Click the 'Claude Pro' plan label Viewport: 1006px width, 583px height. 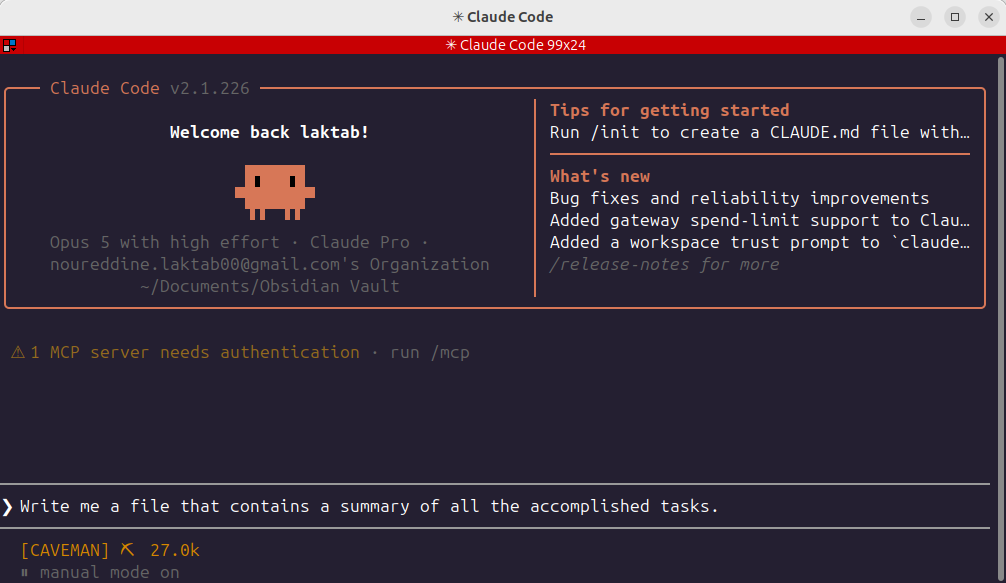click(360, 242)
